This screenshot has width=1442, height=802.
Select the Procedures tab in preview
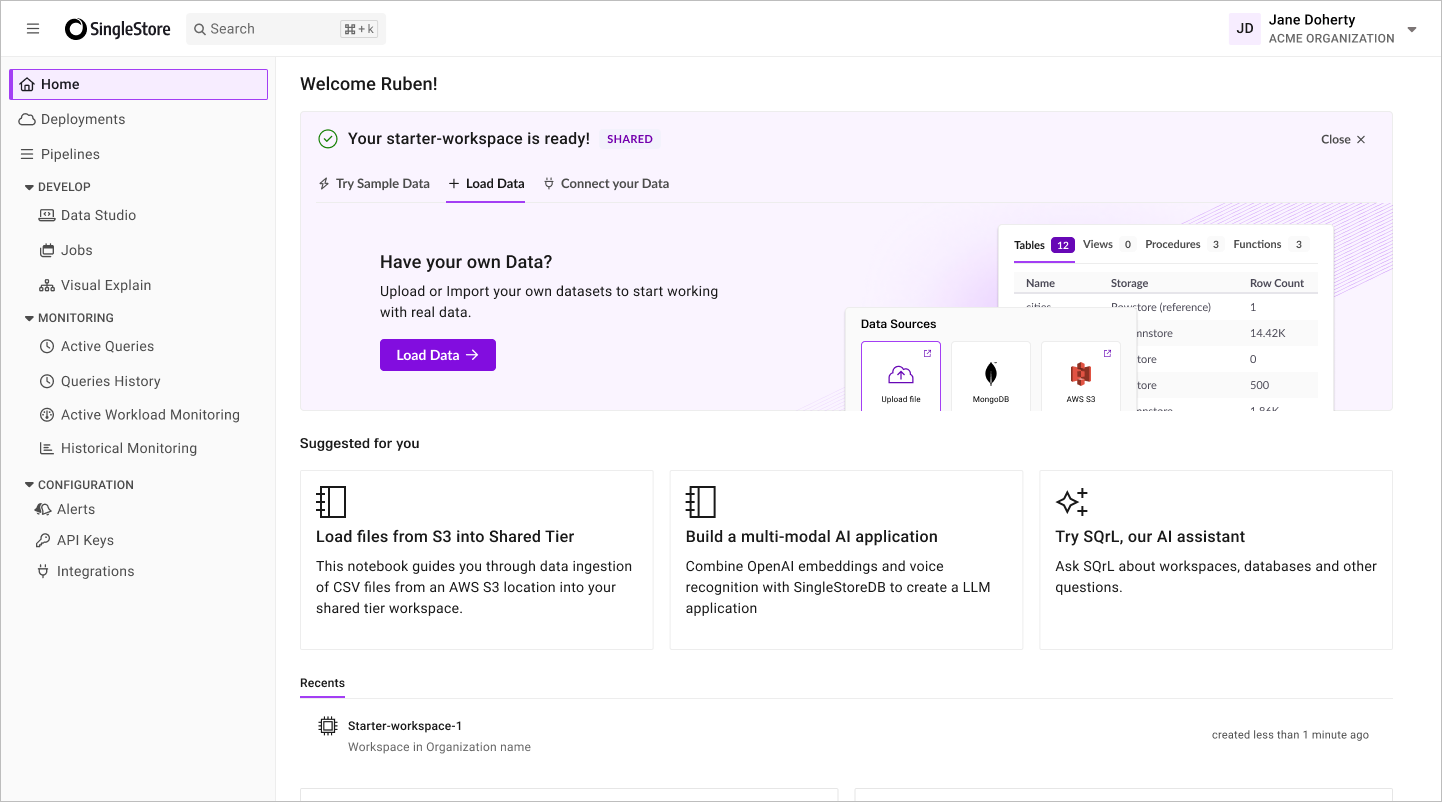coord(1184,245)
